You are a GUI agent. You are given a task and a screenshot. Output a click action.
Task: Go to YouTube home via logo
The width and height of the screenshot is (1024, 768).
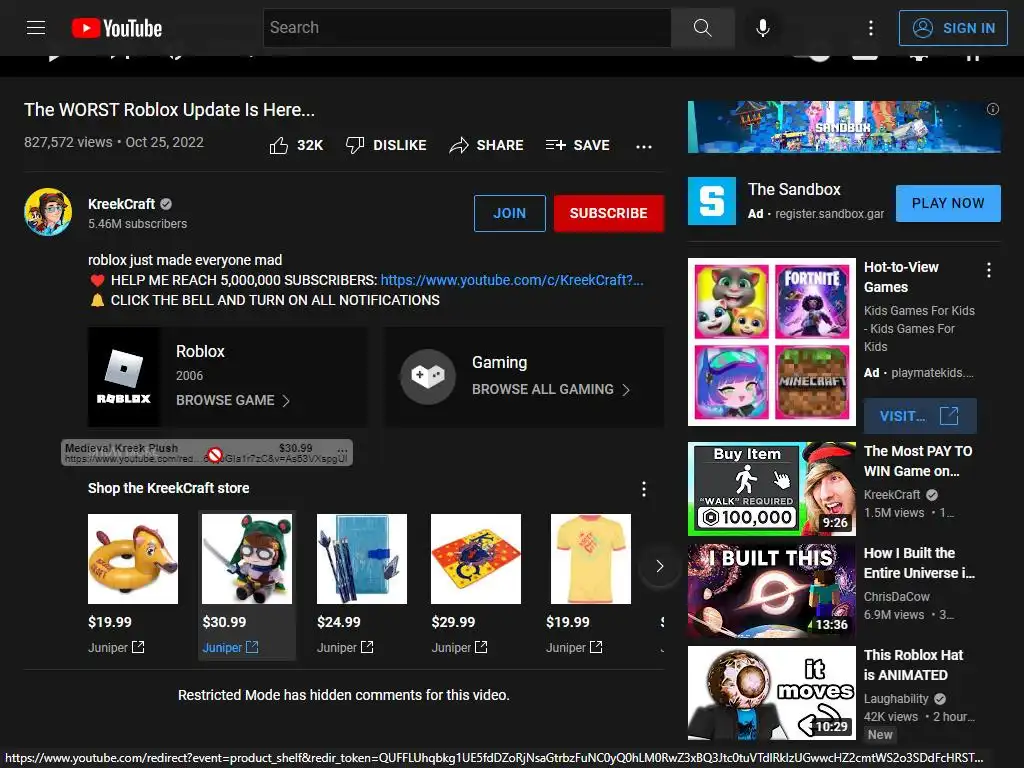117,28
